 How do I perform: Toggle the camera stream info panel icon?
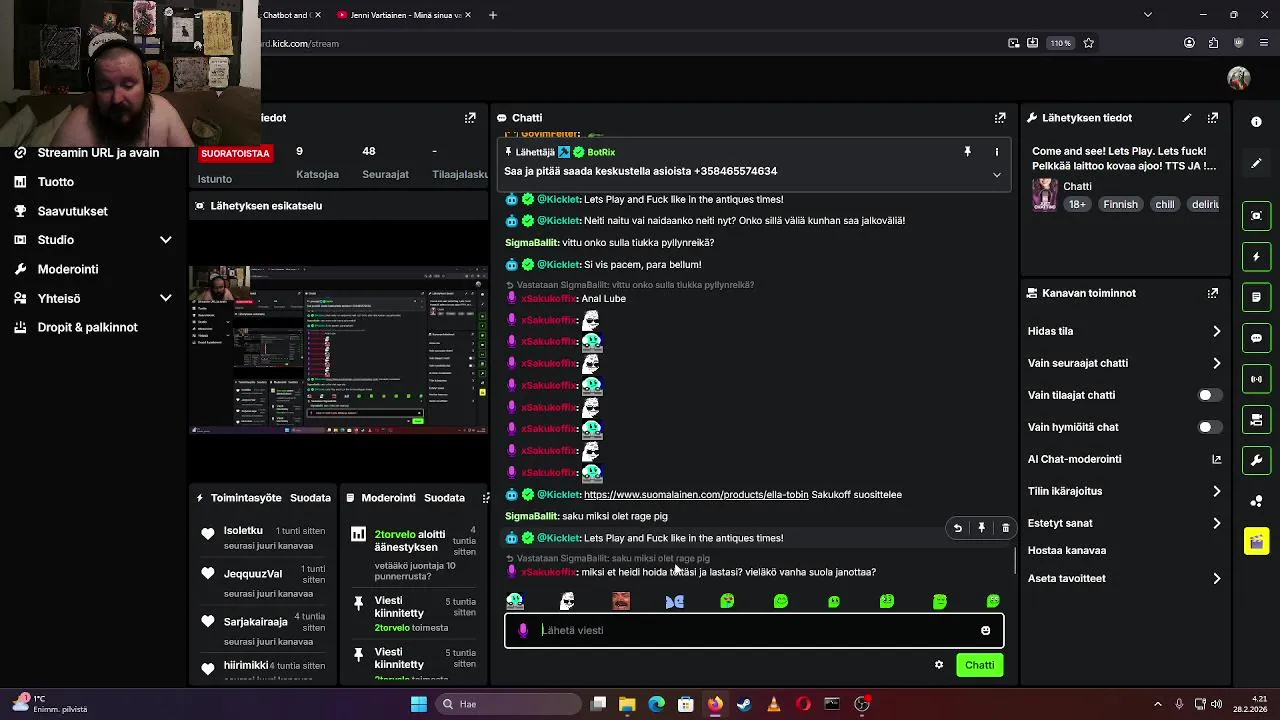1256,419
